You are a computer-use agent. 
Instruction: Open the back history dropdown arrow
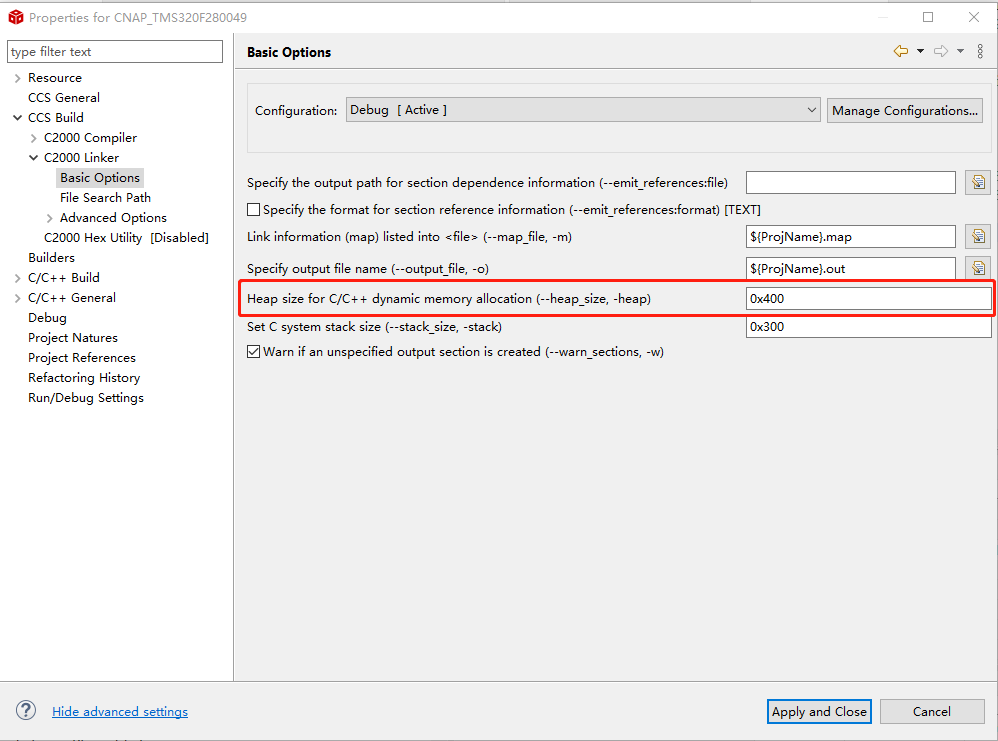pyautogui.click(x=920, y=52)
